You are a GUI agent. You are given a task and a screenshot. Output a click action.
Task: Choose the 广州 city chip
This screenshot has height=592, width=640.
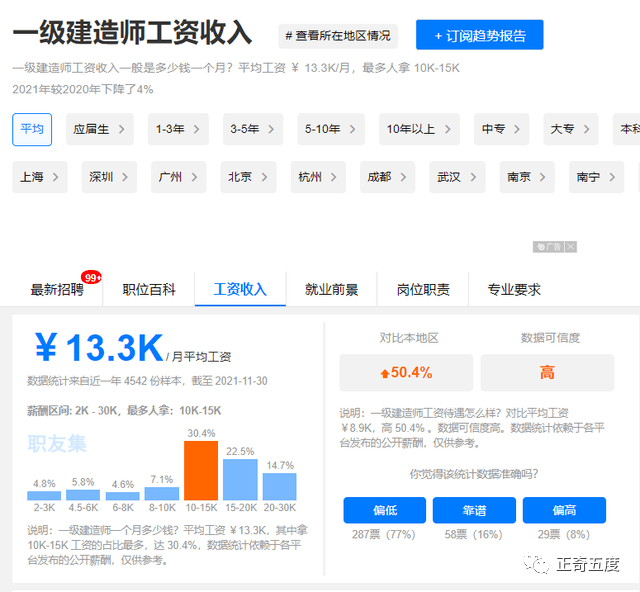pyautogui.click(x=179, y=177)
